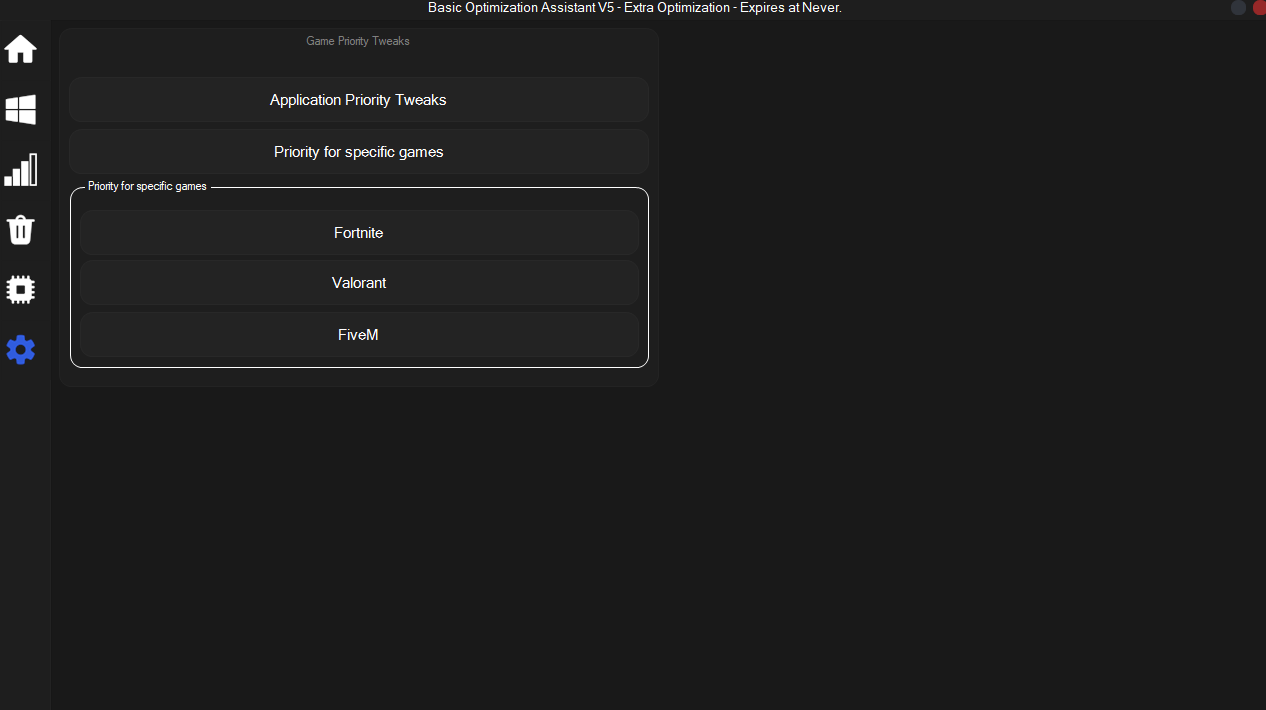Open the Windows tweaks section icon

tap(21, 110)
